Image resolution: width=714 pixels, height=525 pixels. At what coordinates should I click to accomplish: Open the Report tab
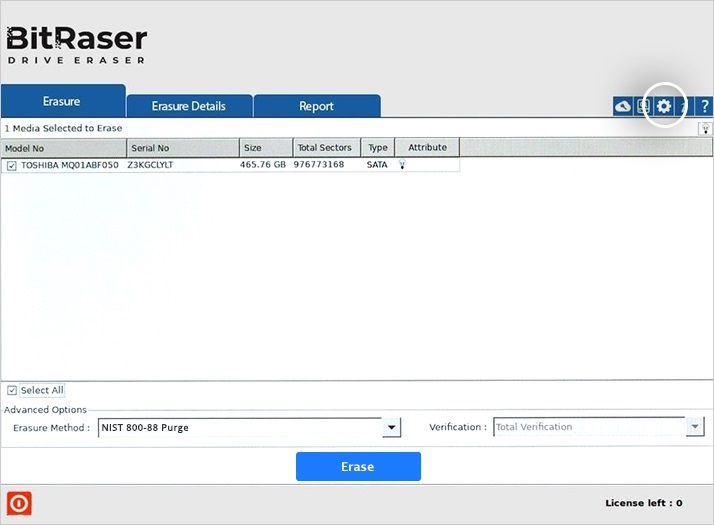tap(317, 106)
